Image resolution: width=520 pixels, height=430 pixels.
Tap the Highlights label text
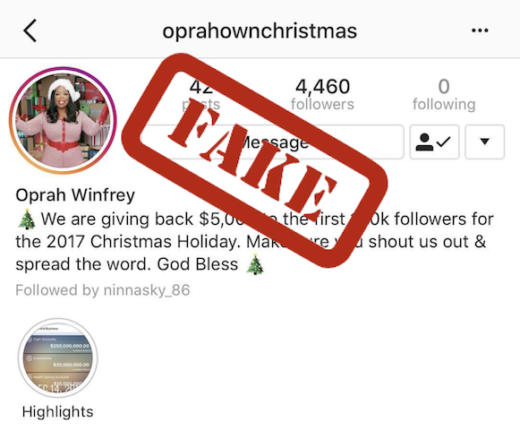coord(58,412)
